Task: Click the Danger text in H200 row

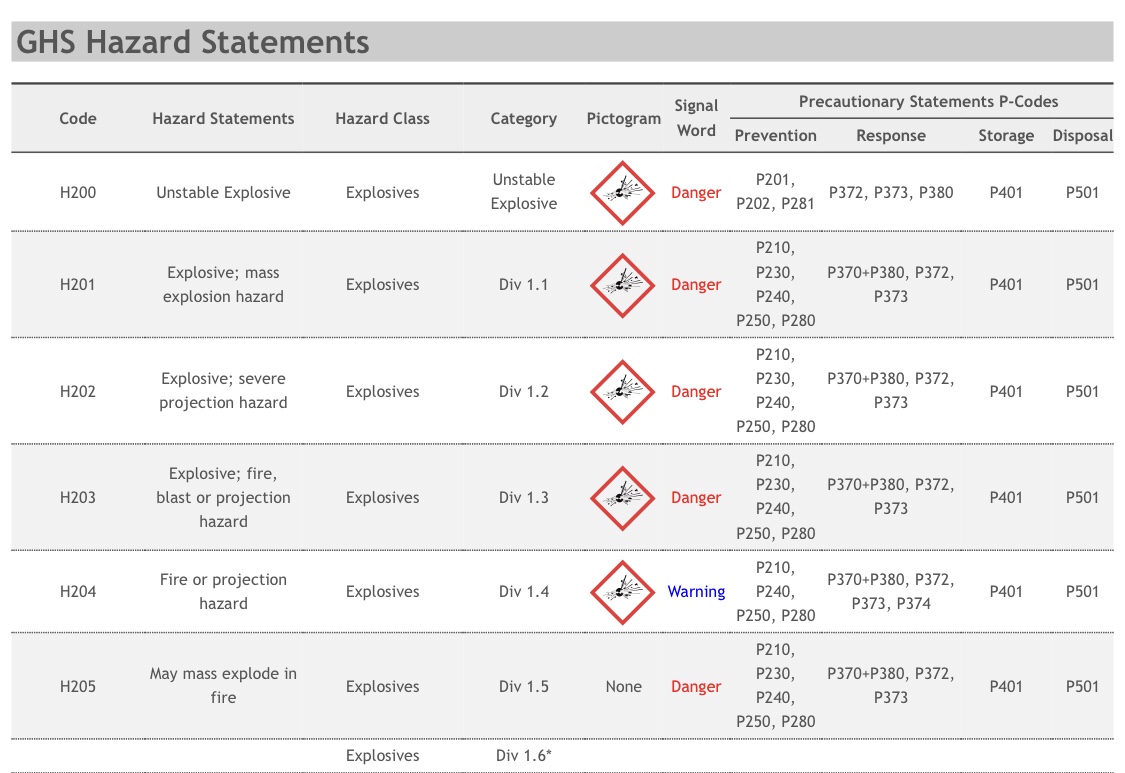Action: pos(696,192)
